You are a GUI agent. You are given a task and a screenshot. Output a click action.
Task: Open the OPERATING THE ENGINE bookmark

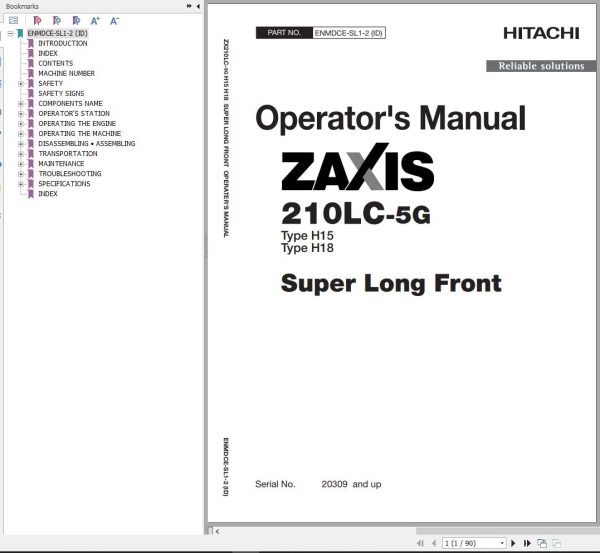point(77,124)
